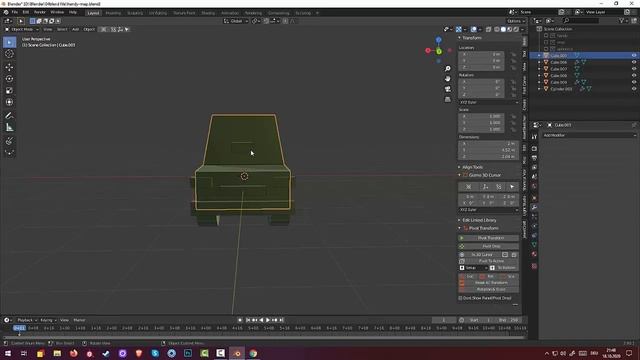Toggle camera view icon in viewport

point(448,89)
